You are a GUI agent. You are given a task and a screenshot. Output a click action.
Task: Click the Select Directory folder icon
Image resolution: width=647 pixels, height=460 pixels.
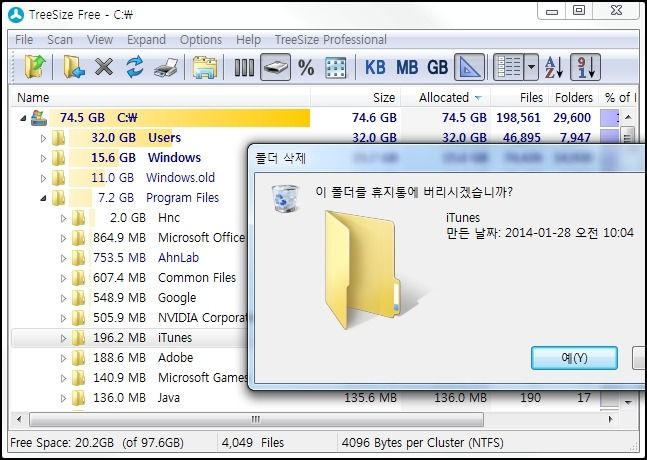(35, 67)
